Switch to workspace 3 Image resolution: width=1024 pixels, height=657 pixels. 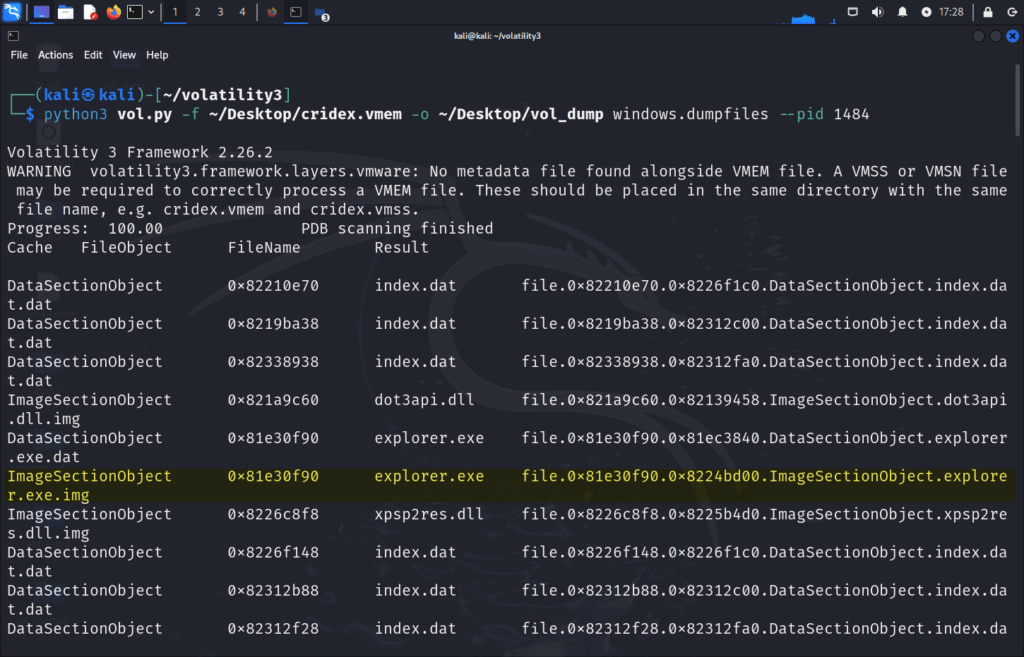pyautogui.click(x=220, y=12)
